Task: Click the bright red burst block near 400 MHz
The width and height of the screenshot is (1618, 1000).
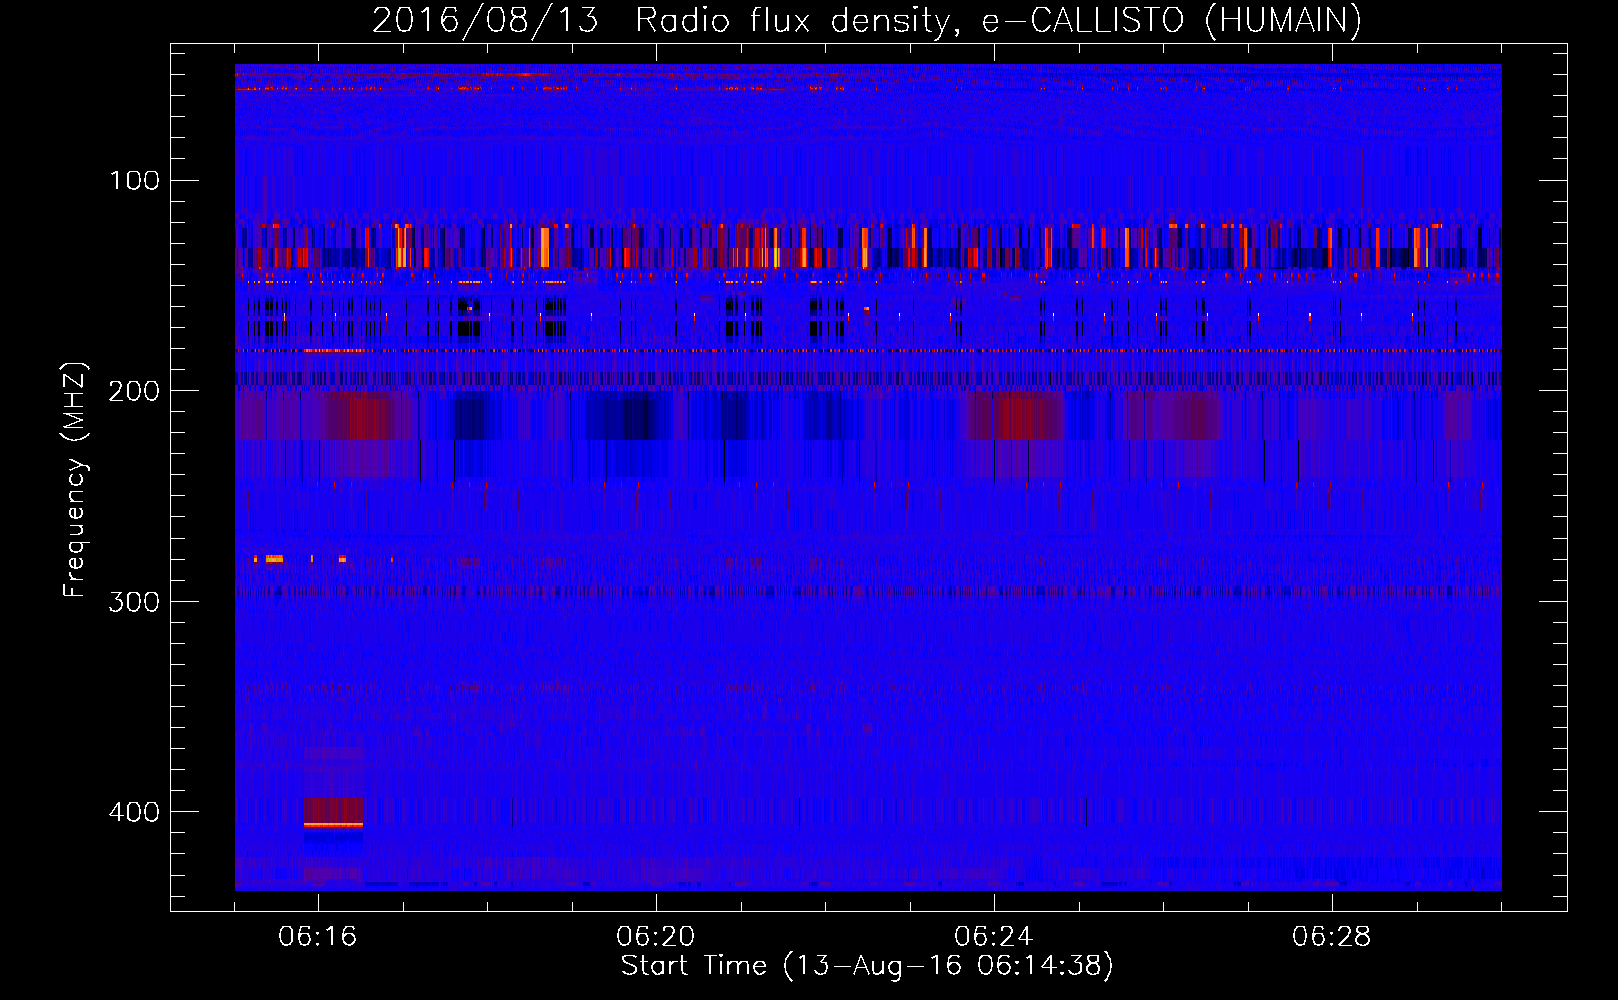Action: [334, 812]
